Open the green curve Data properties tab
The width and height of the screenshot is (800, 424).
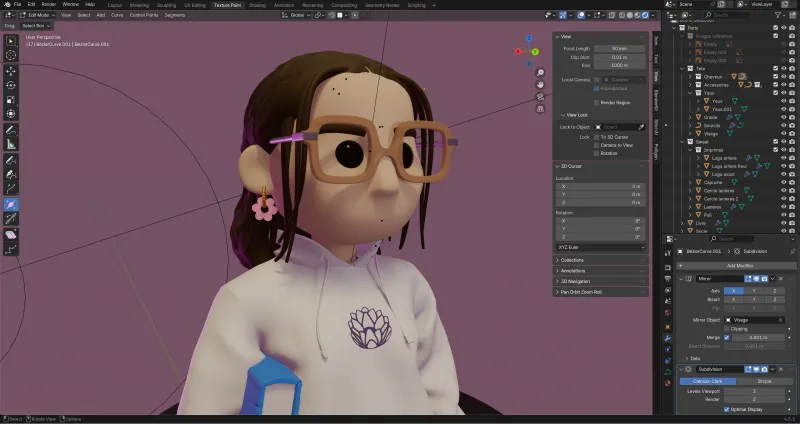coord(668,372)
